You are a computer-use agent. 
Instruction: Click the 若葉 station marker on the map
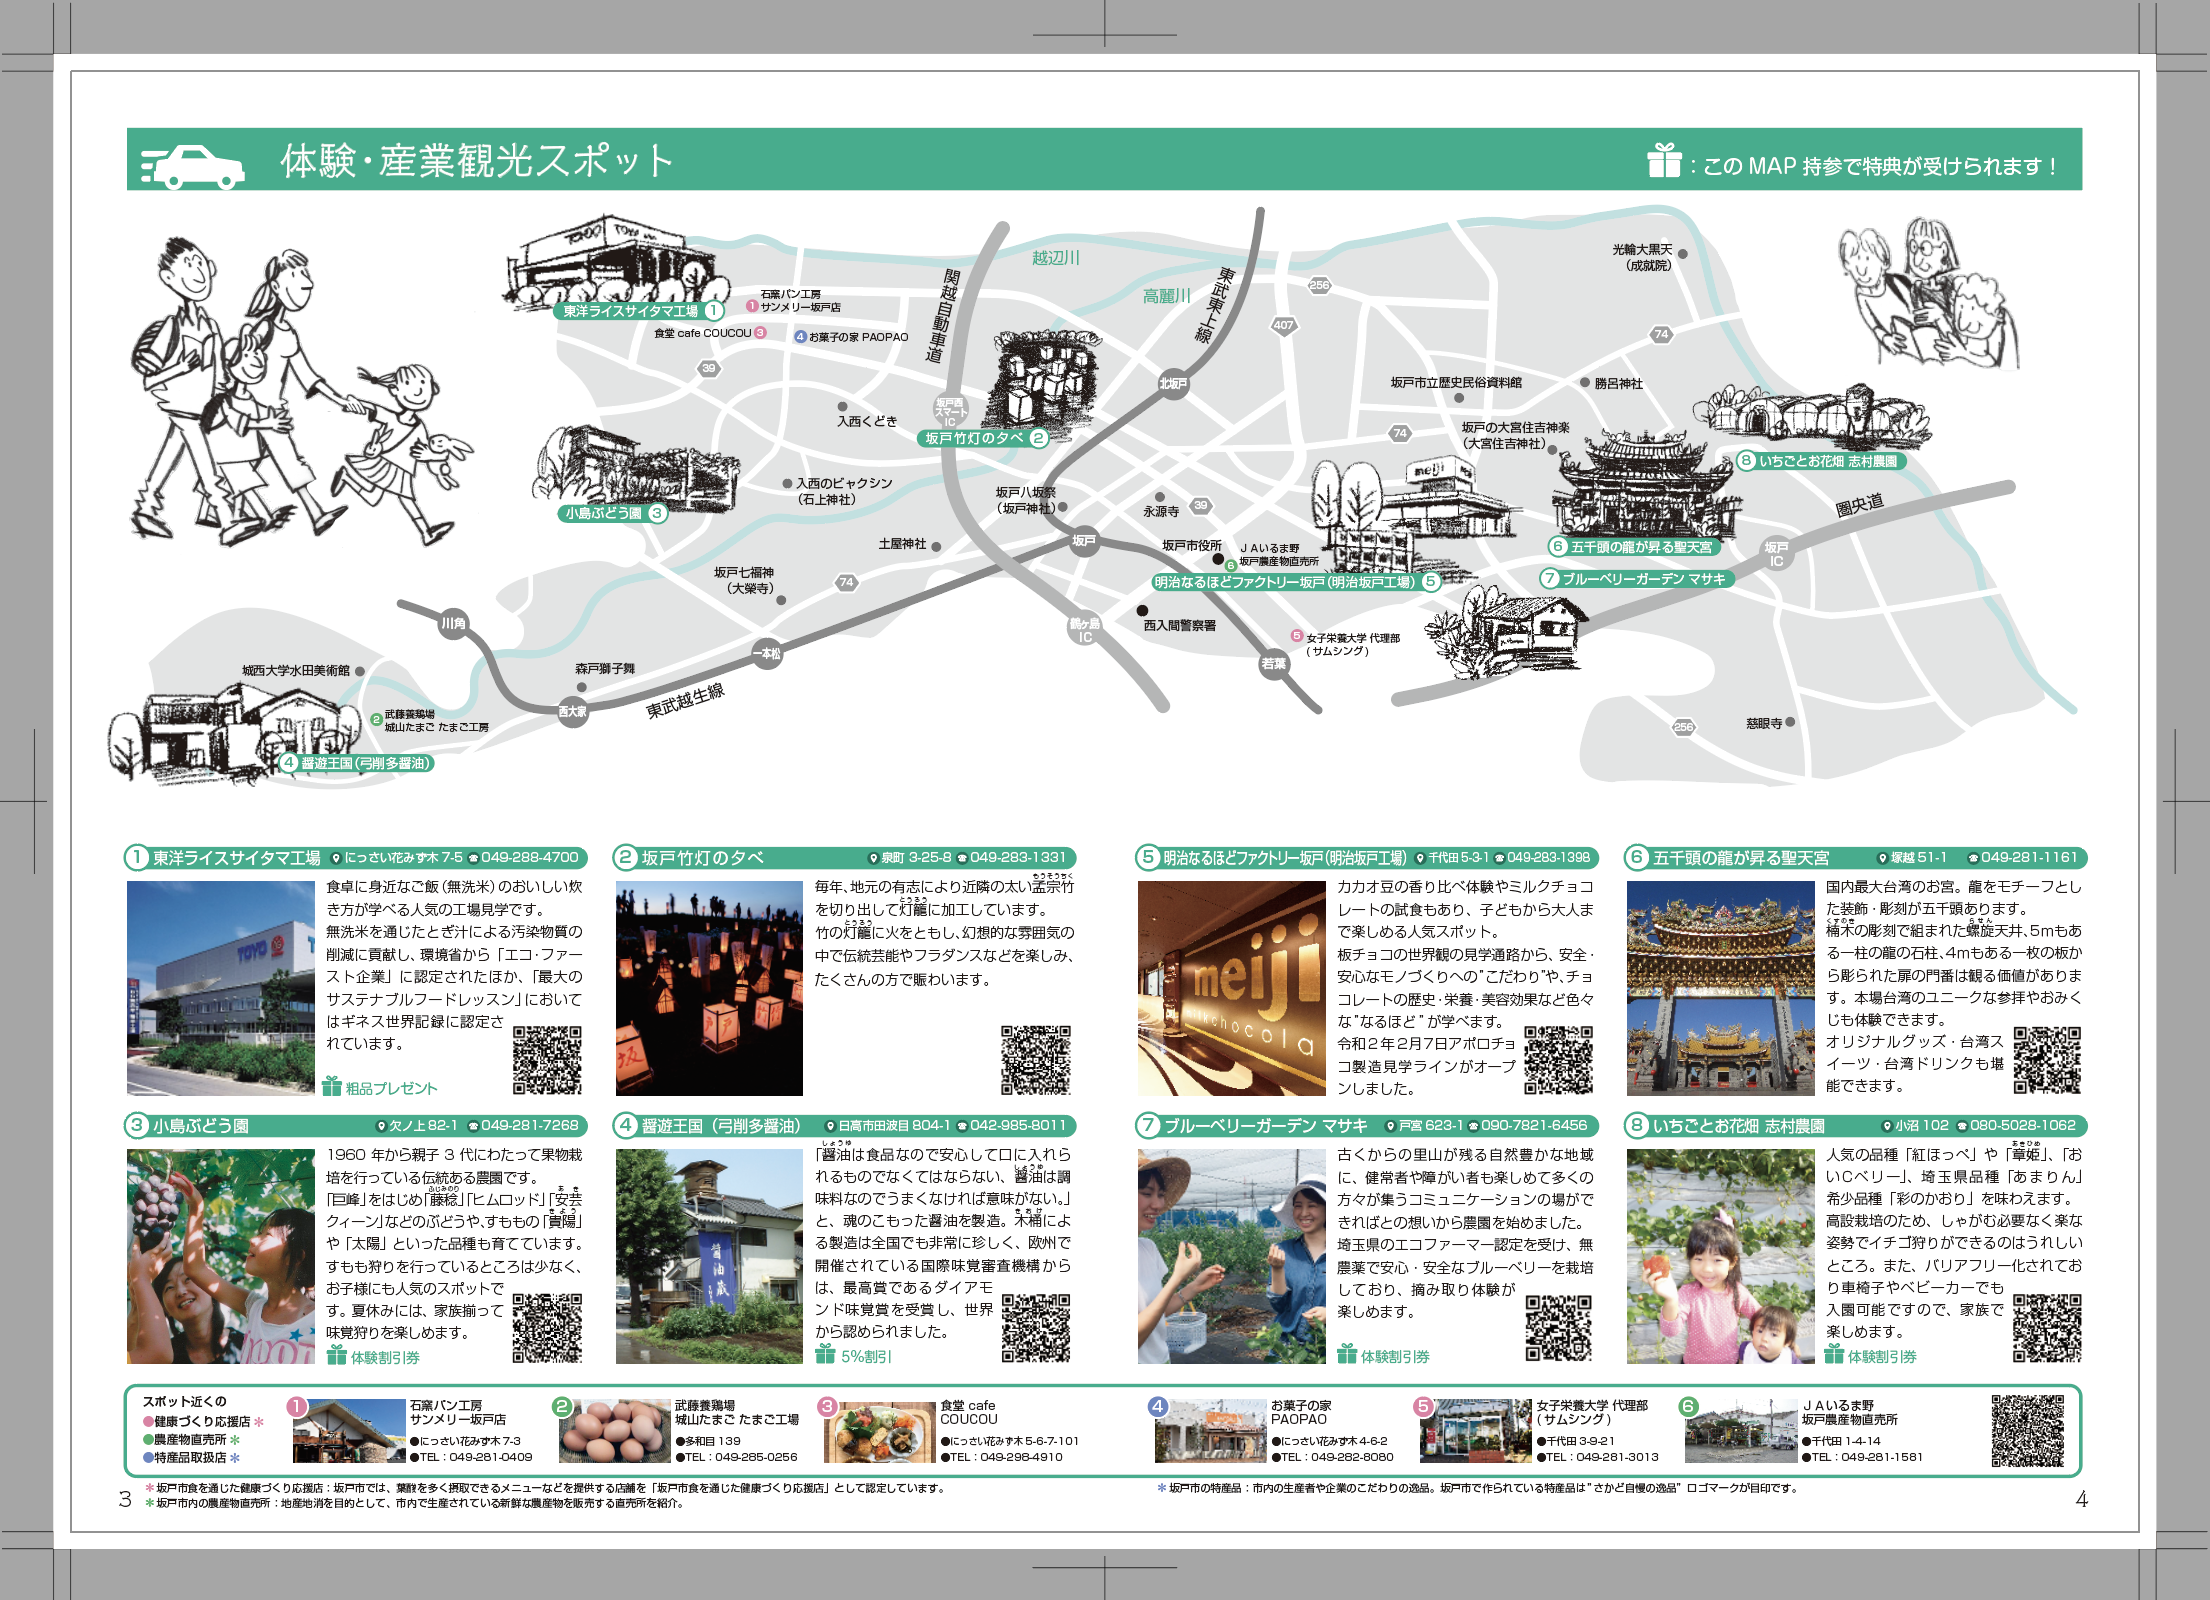coord(1273,663)
